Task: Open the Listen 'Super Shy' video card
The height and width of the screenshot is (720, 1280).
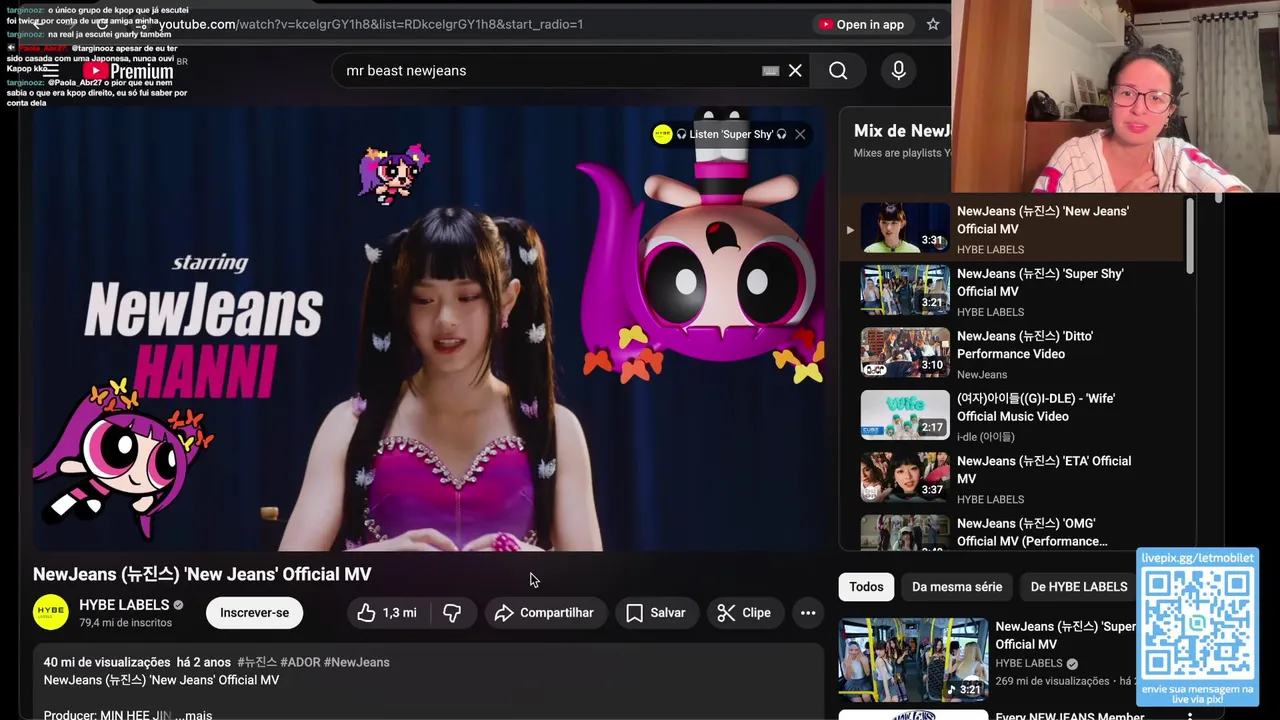Action: (731, 134)
